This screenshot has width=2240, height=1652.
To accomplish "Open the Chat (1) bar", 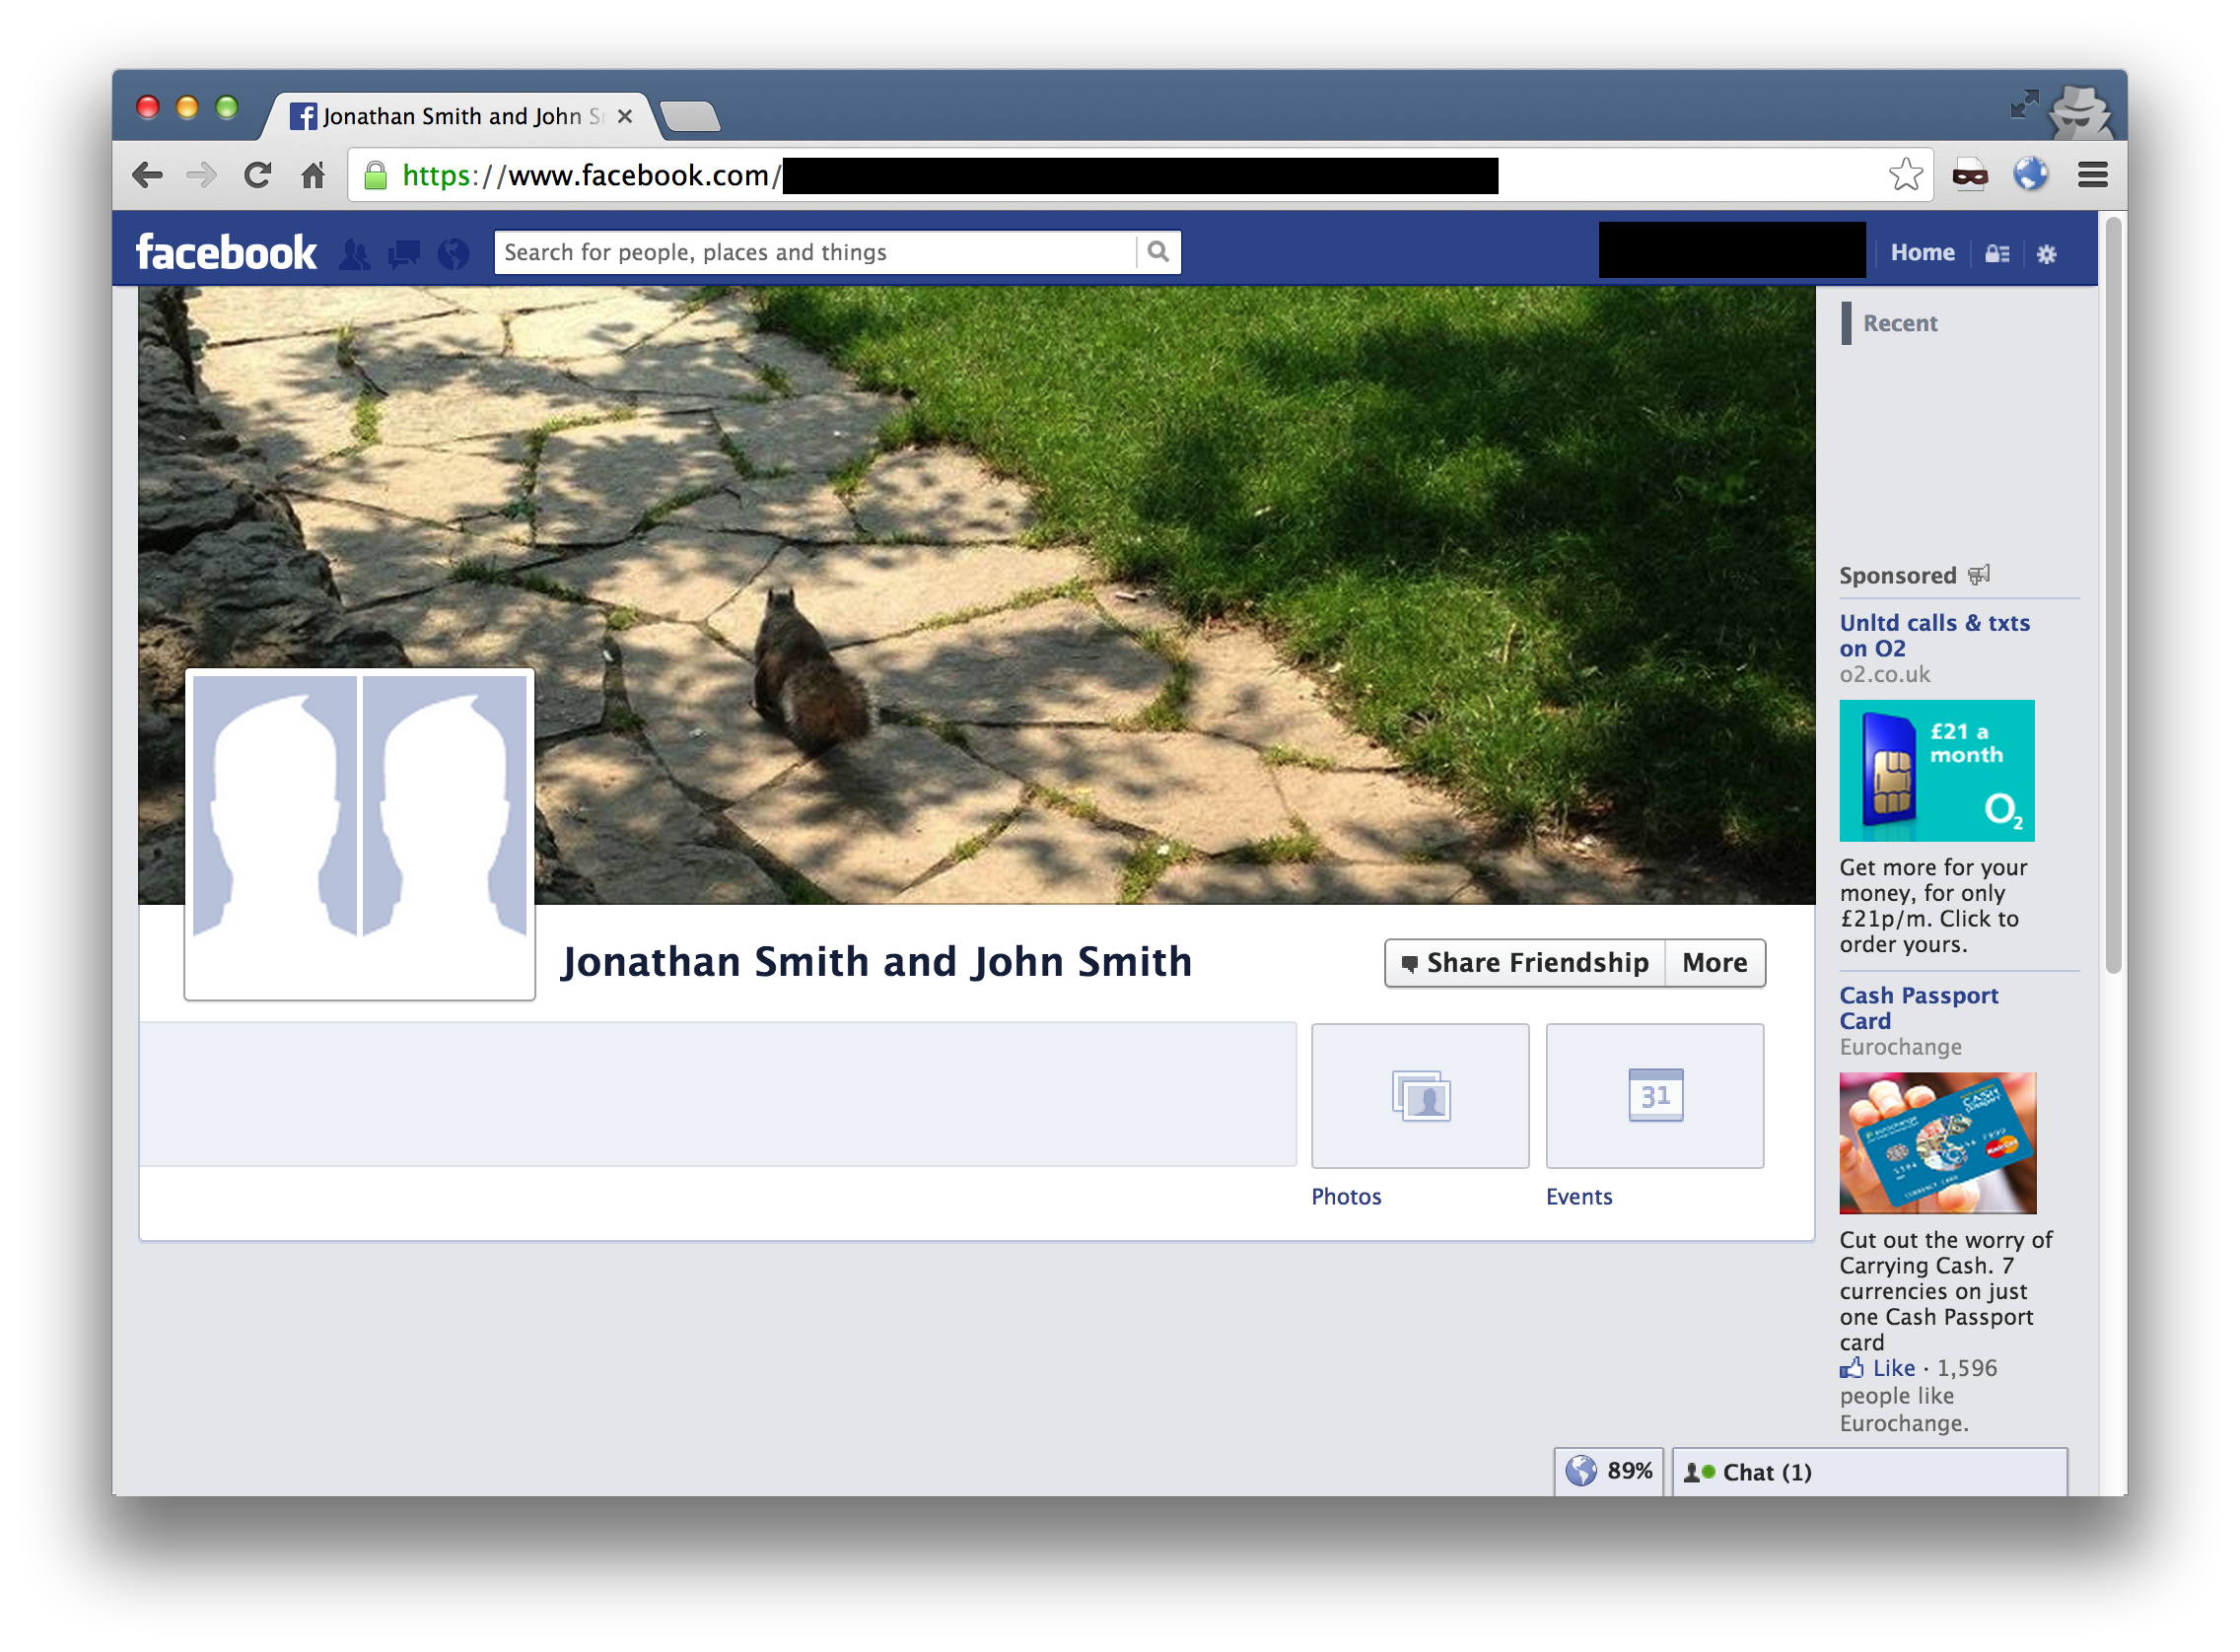I will [1870, 1472].
